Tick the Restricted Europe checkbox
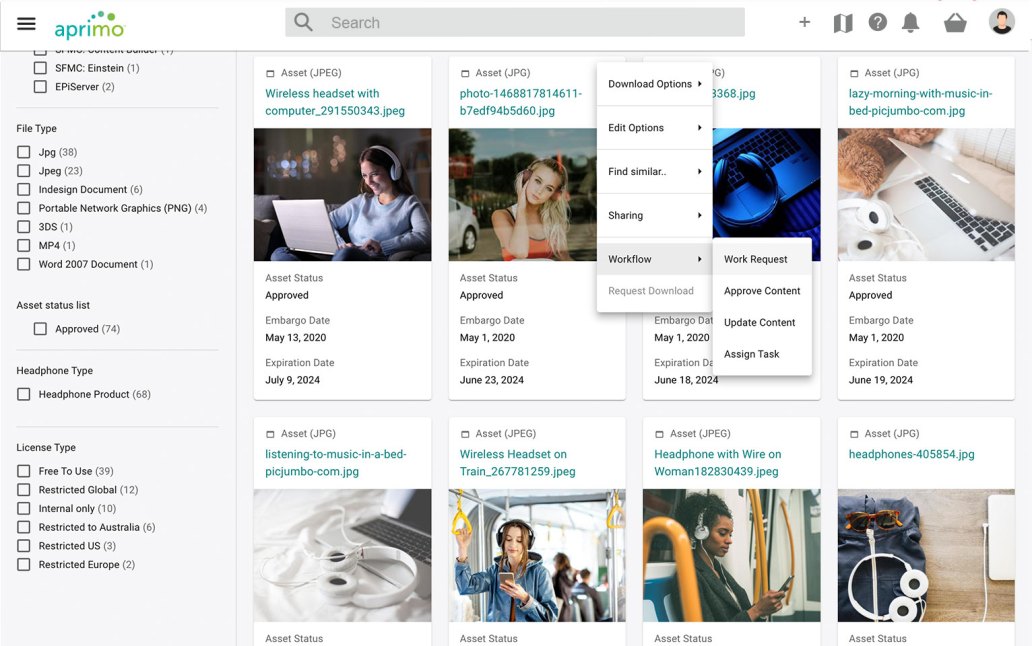The width and height of the screenshot is (1032, 646). coord(24,564)
